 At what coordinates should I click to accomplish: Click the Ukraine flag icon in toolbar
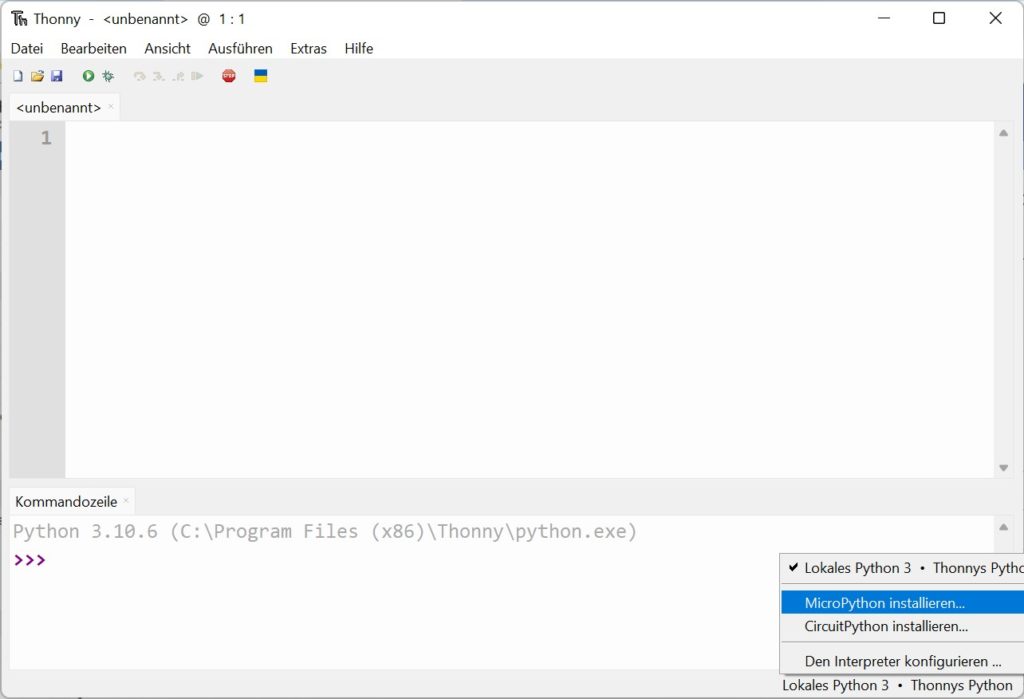[261, 76]
